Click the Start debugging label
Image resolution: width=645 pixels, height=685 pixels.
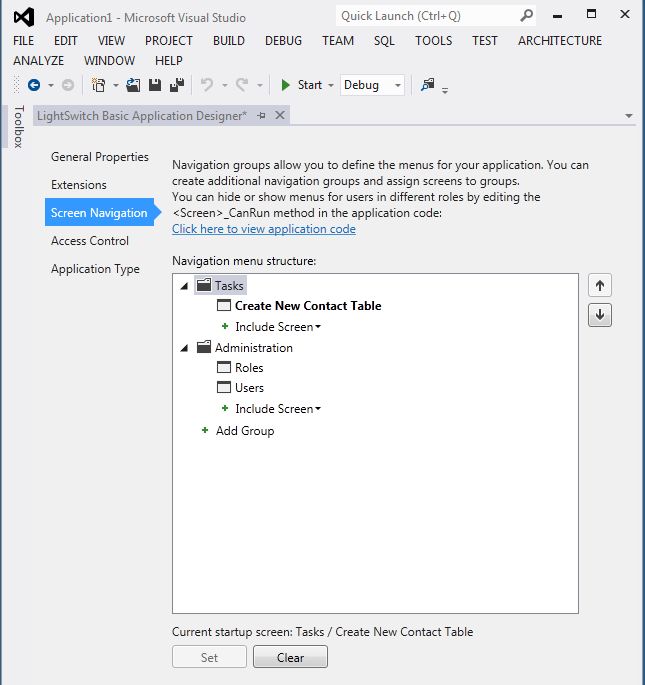pos(309,85)
